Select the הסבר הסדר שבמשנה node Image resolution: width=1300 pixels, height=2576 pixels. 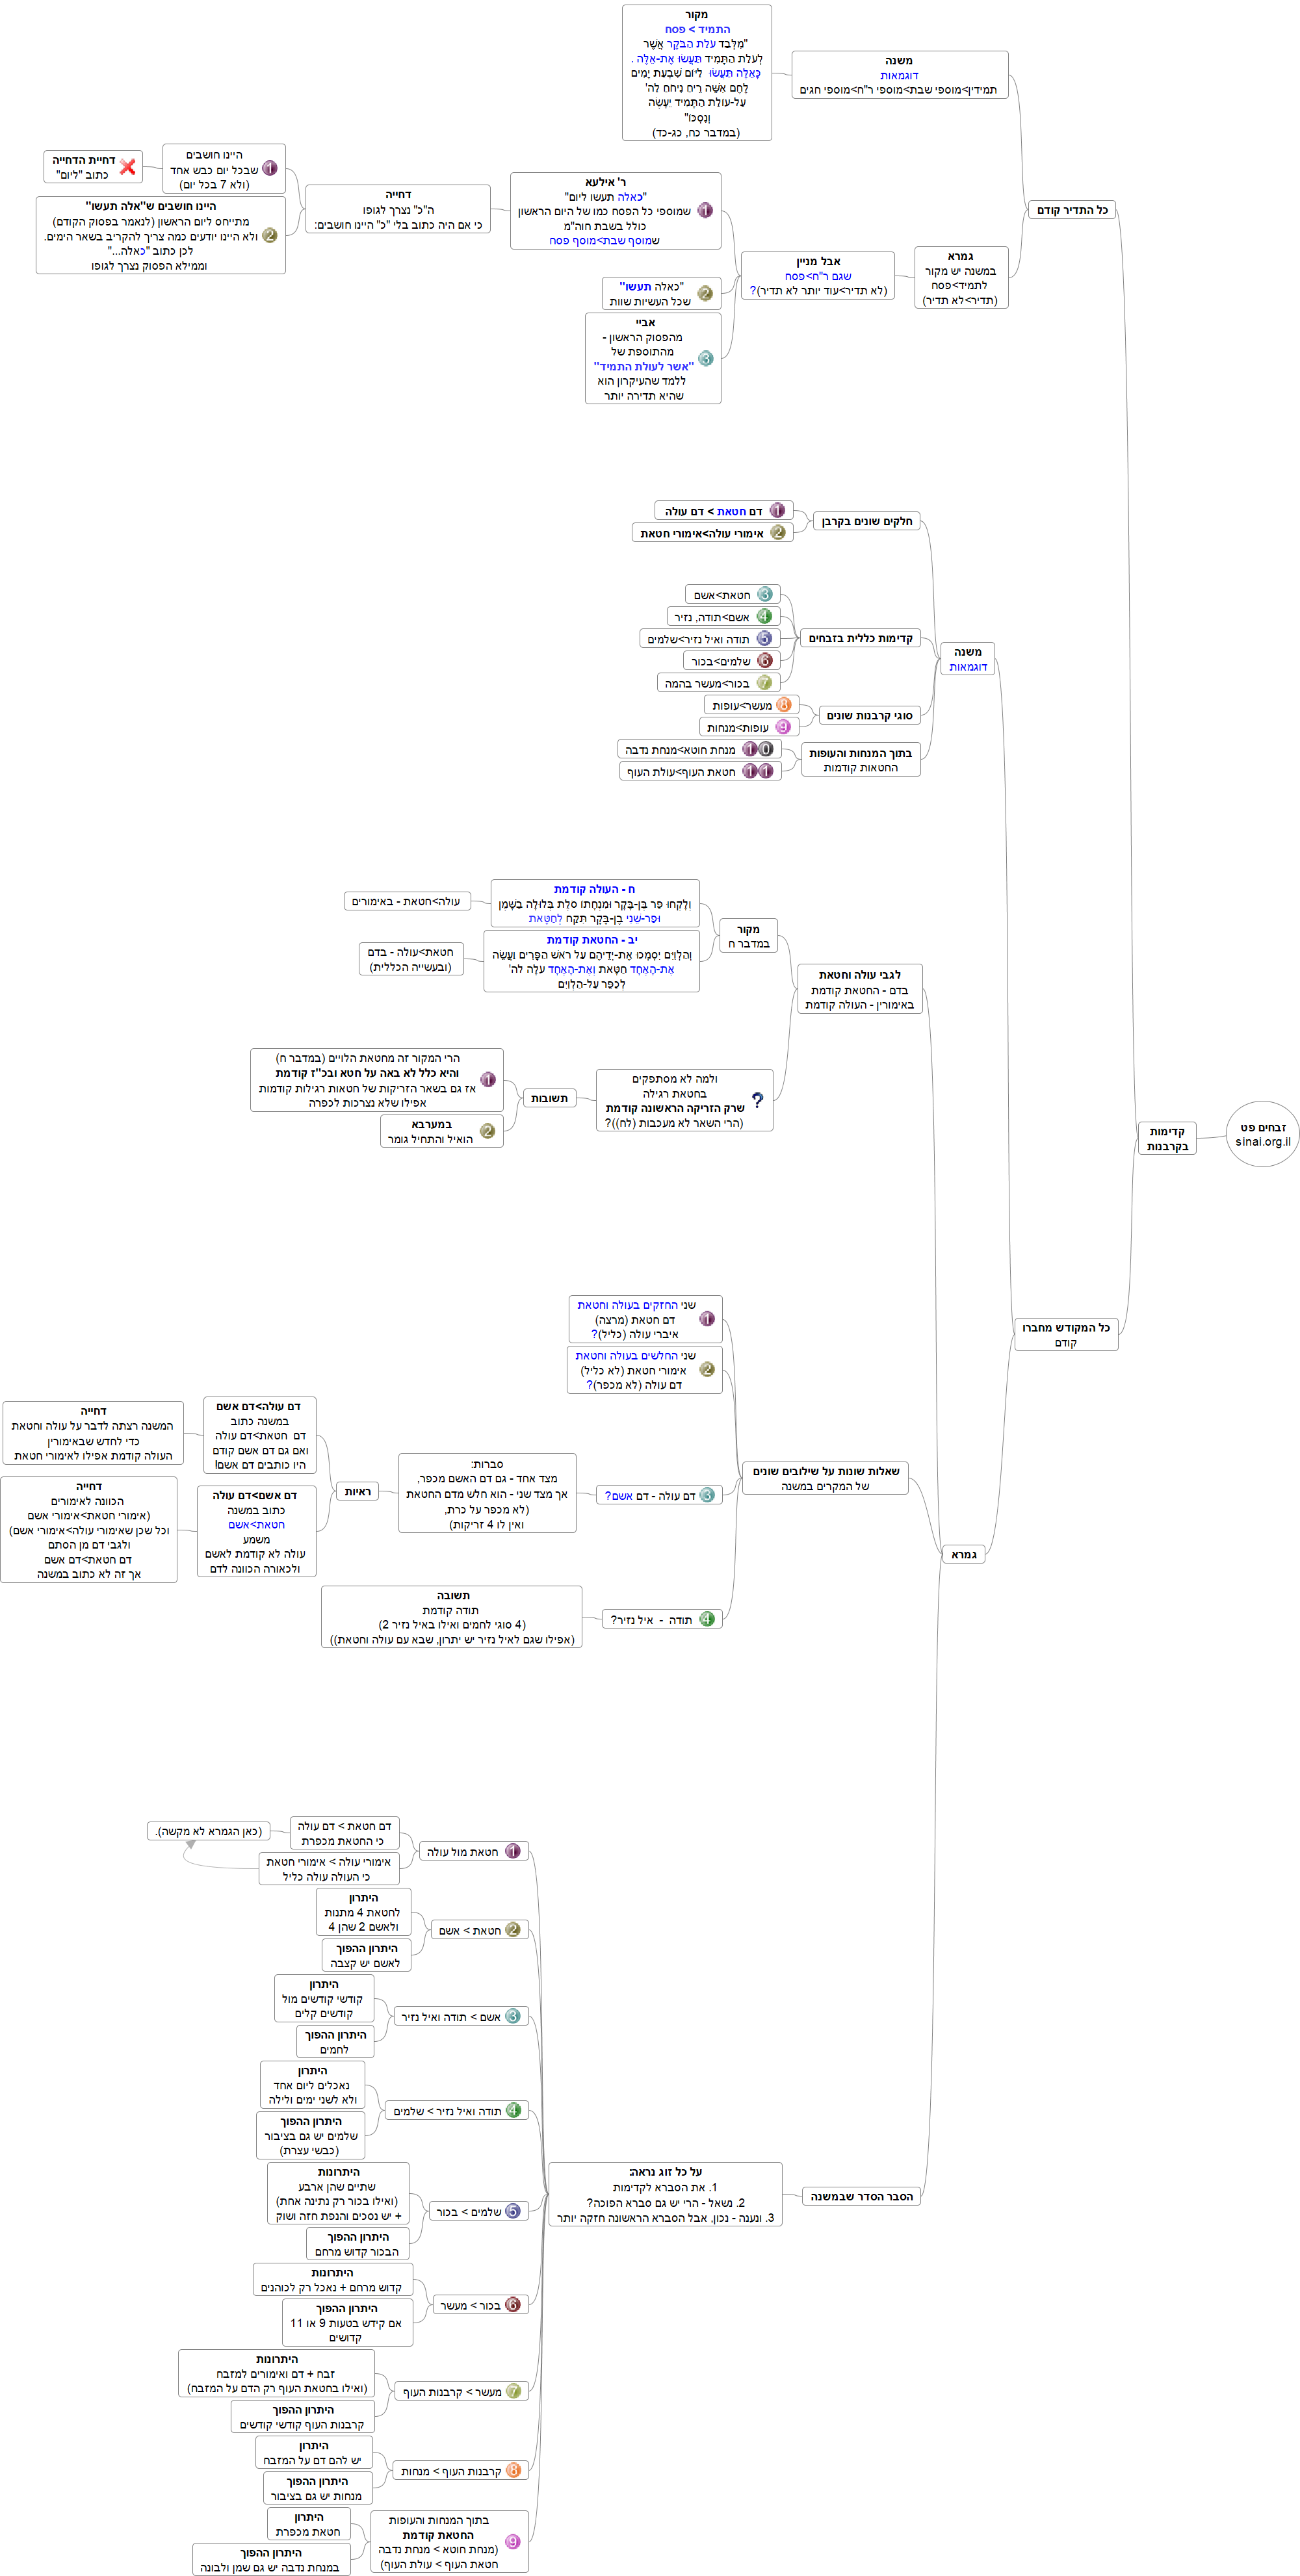[x=861, y=2196]
